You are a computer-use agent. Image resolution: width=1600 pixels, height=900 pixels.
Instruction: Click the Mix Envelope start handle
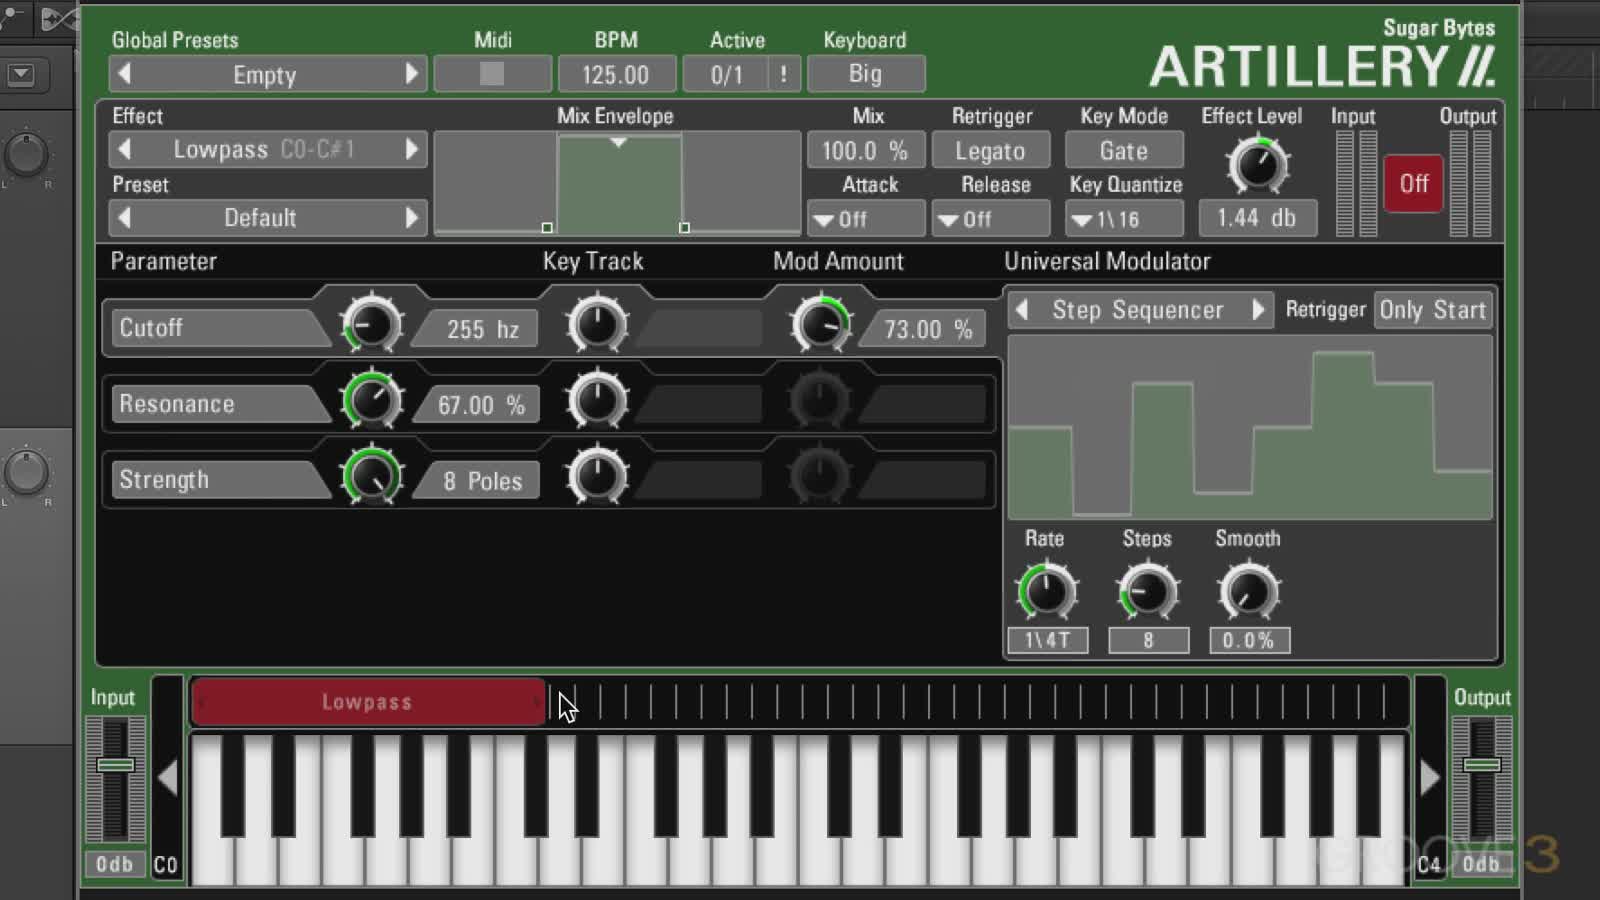[547, 228]
